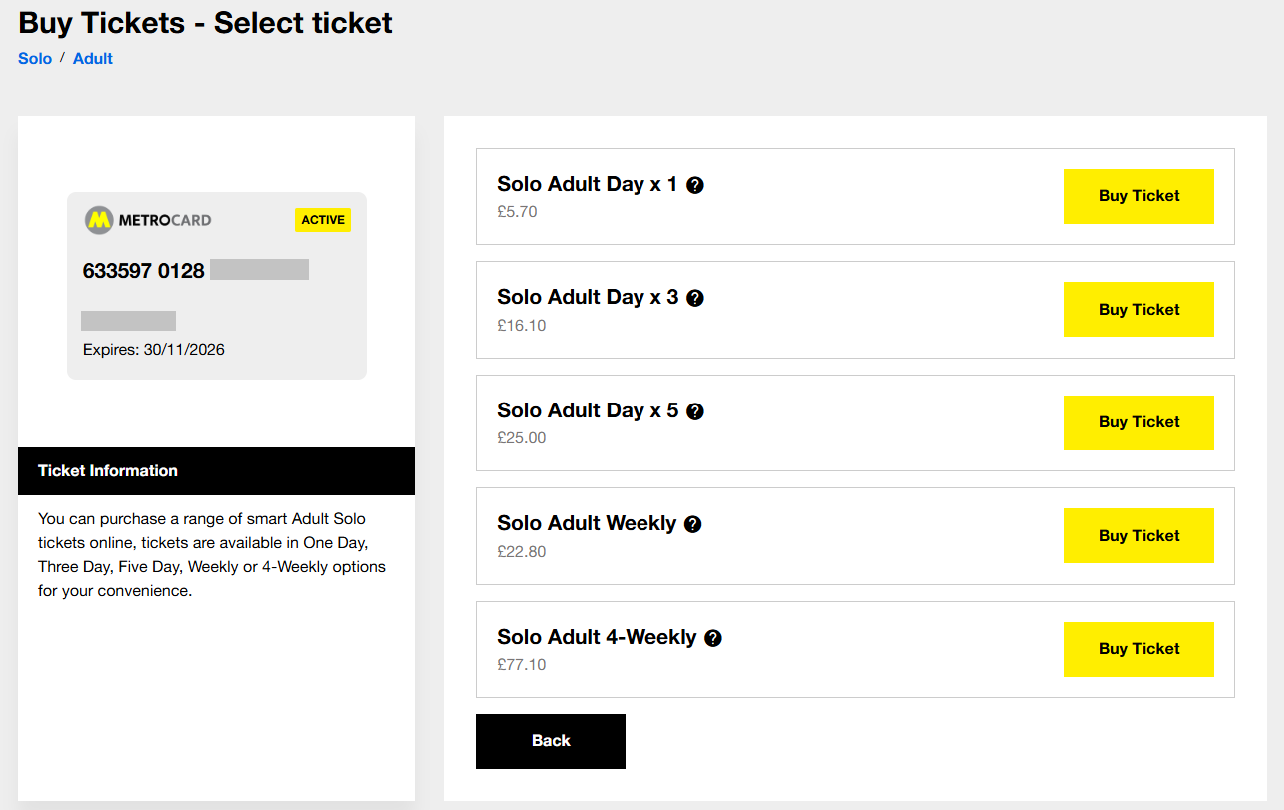Viewport: 1284px width, 810px height.
Task: Click the Solo Adult Weekly title
Action: click(587, 523)
